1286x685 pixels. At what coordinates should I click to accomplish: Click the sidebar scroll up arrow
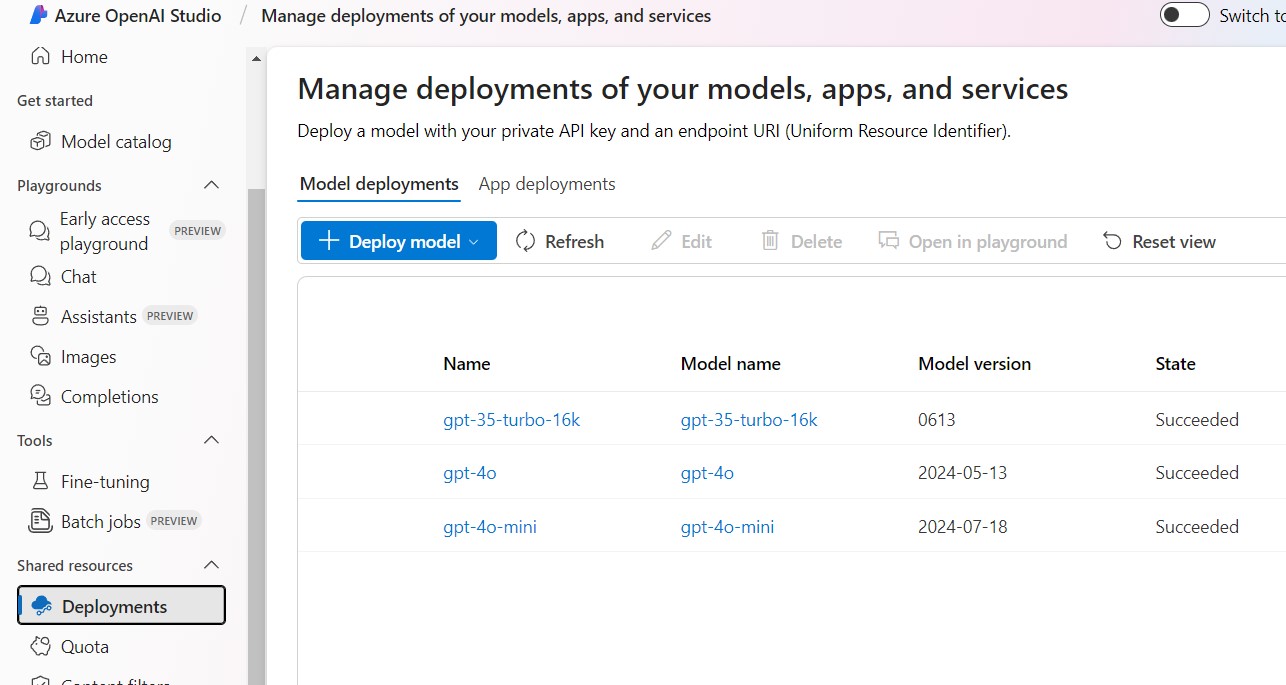(x=256, y=59)
